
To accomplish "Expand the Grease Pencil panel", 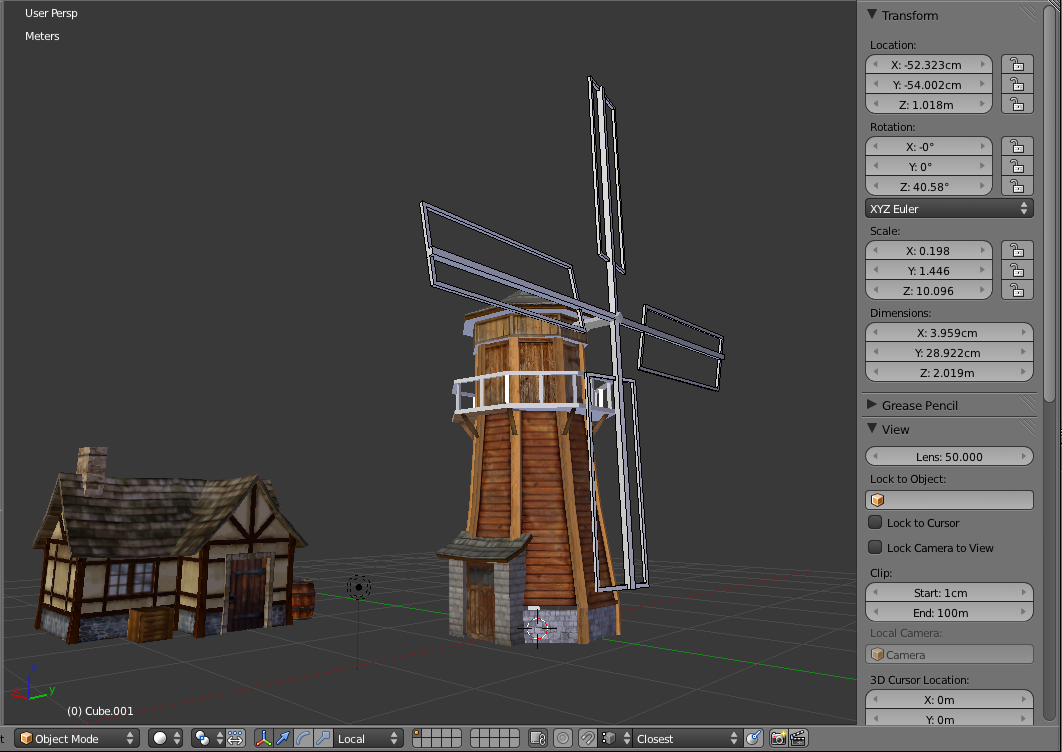I will click(x=920, y=405).
